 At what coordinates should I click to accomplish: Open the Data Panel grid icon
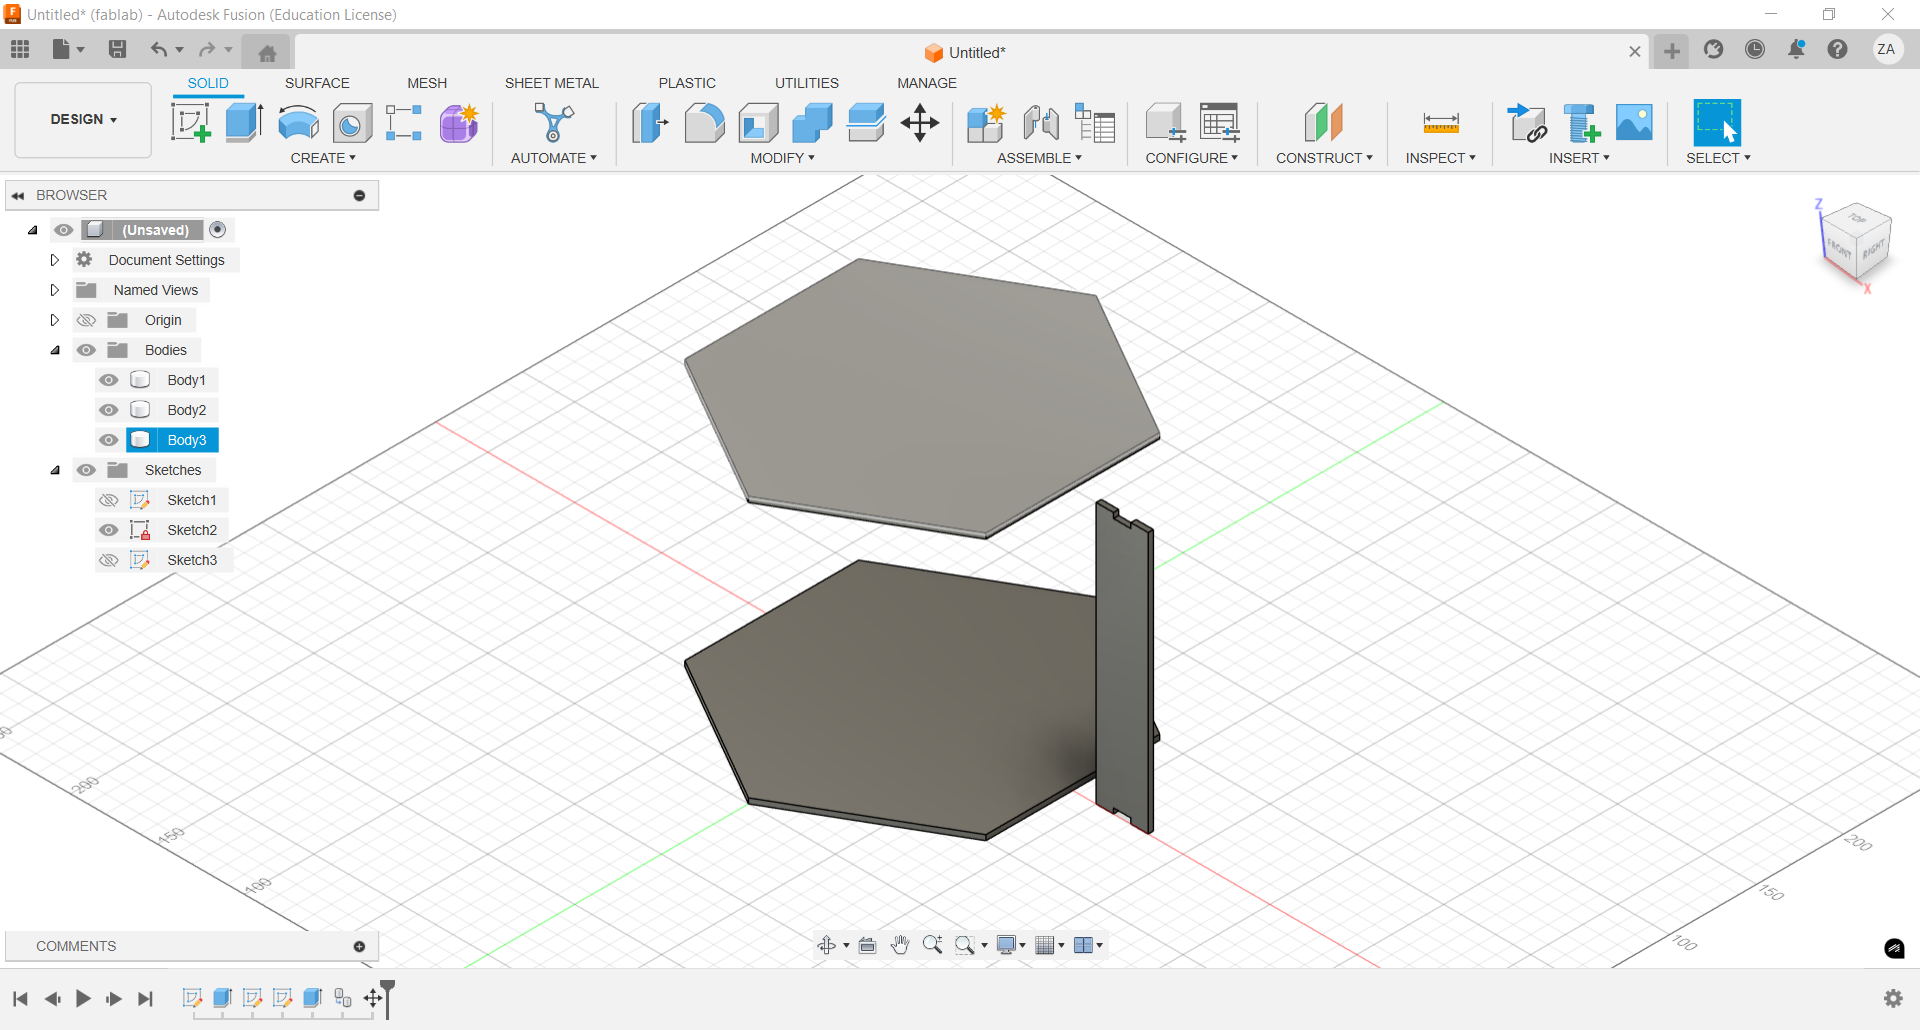pyautogui.click(x=20, y=49)
